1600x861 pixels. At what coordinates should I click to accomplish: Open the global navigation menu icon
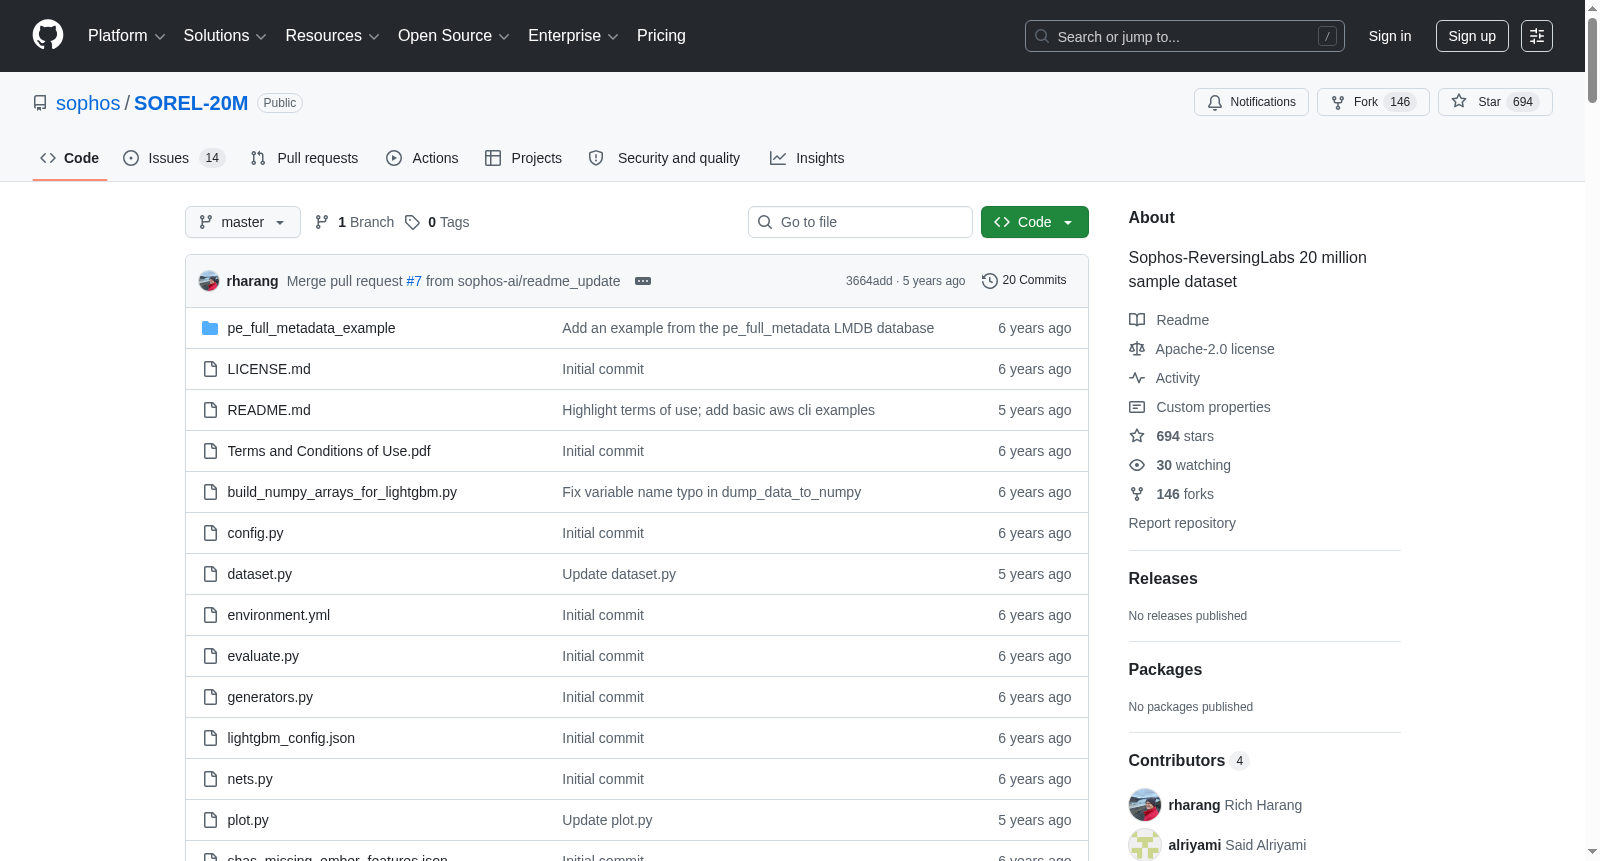pos(1537,36)
